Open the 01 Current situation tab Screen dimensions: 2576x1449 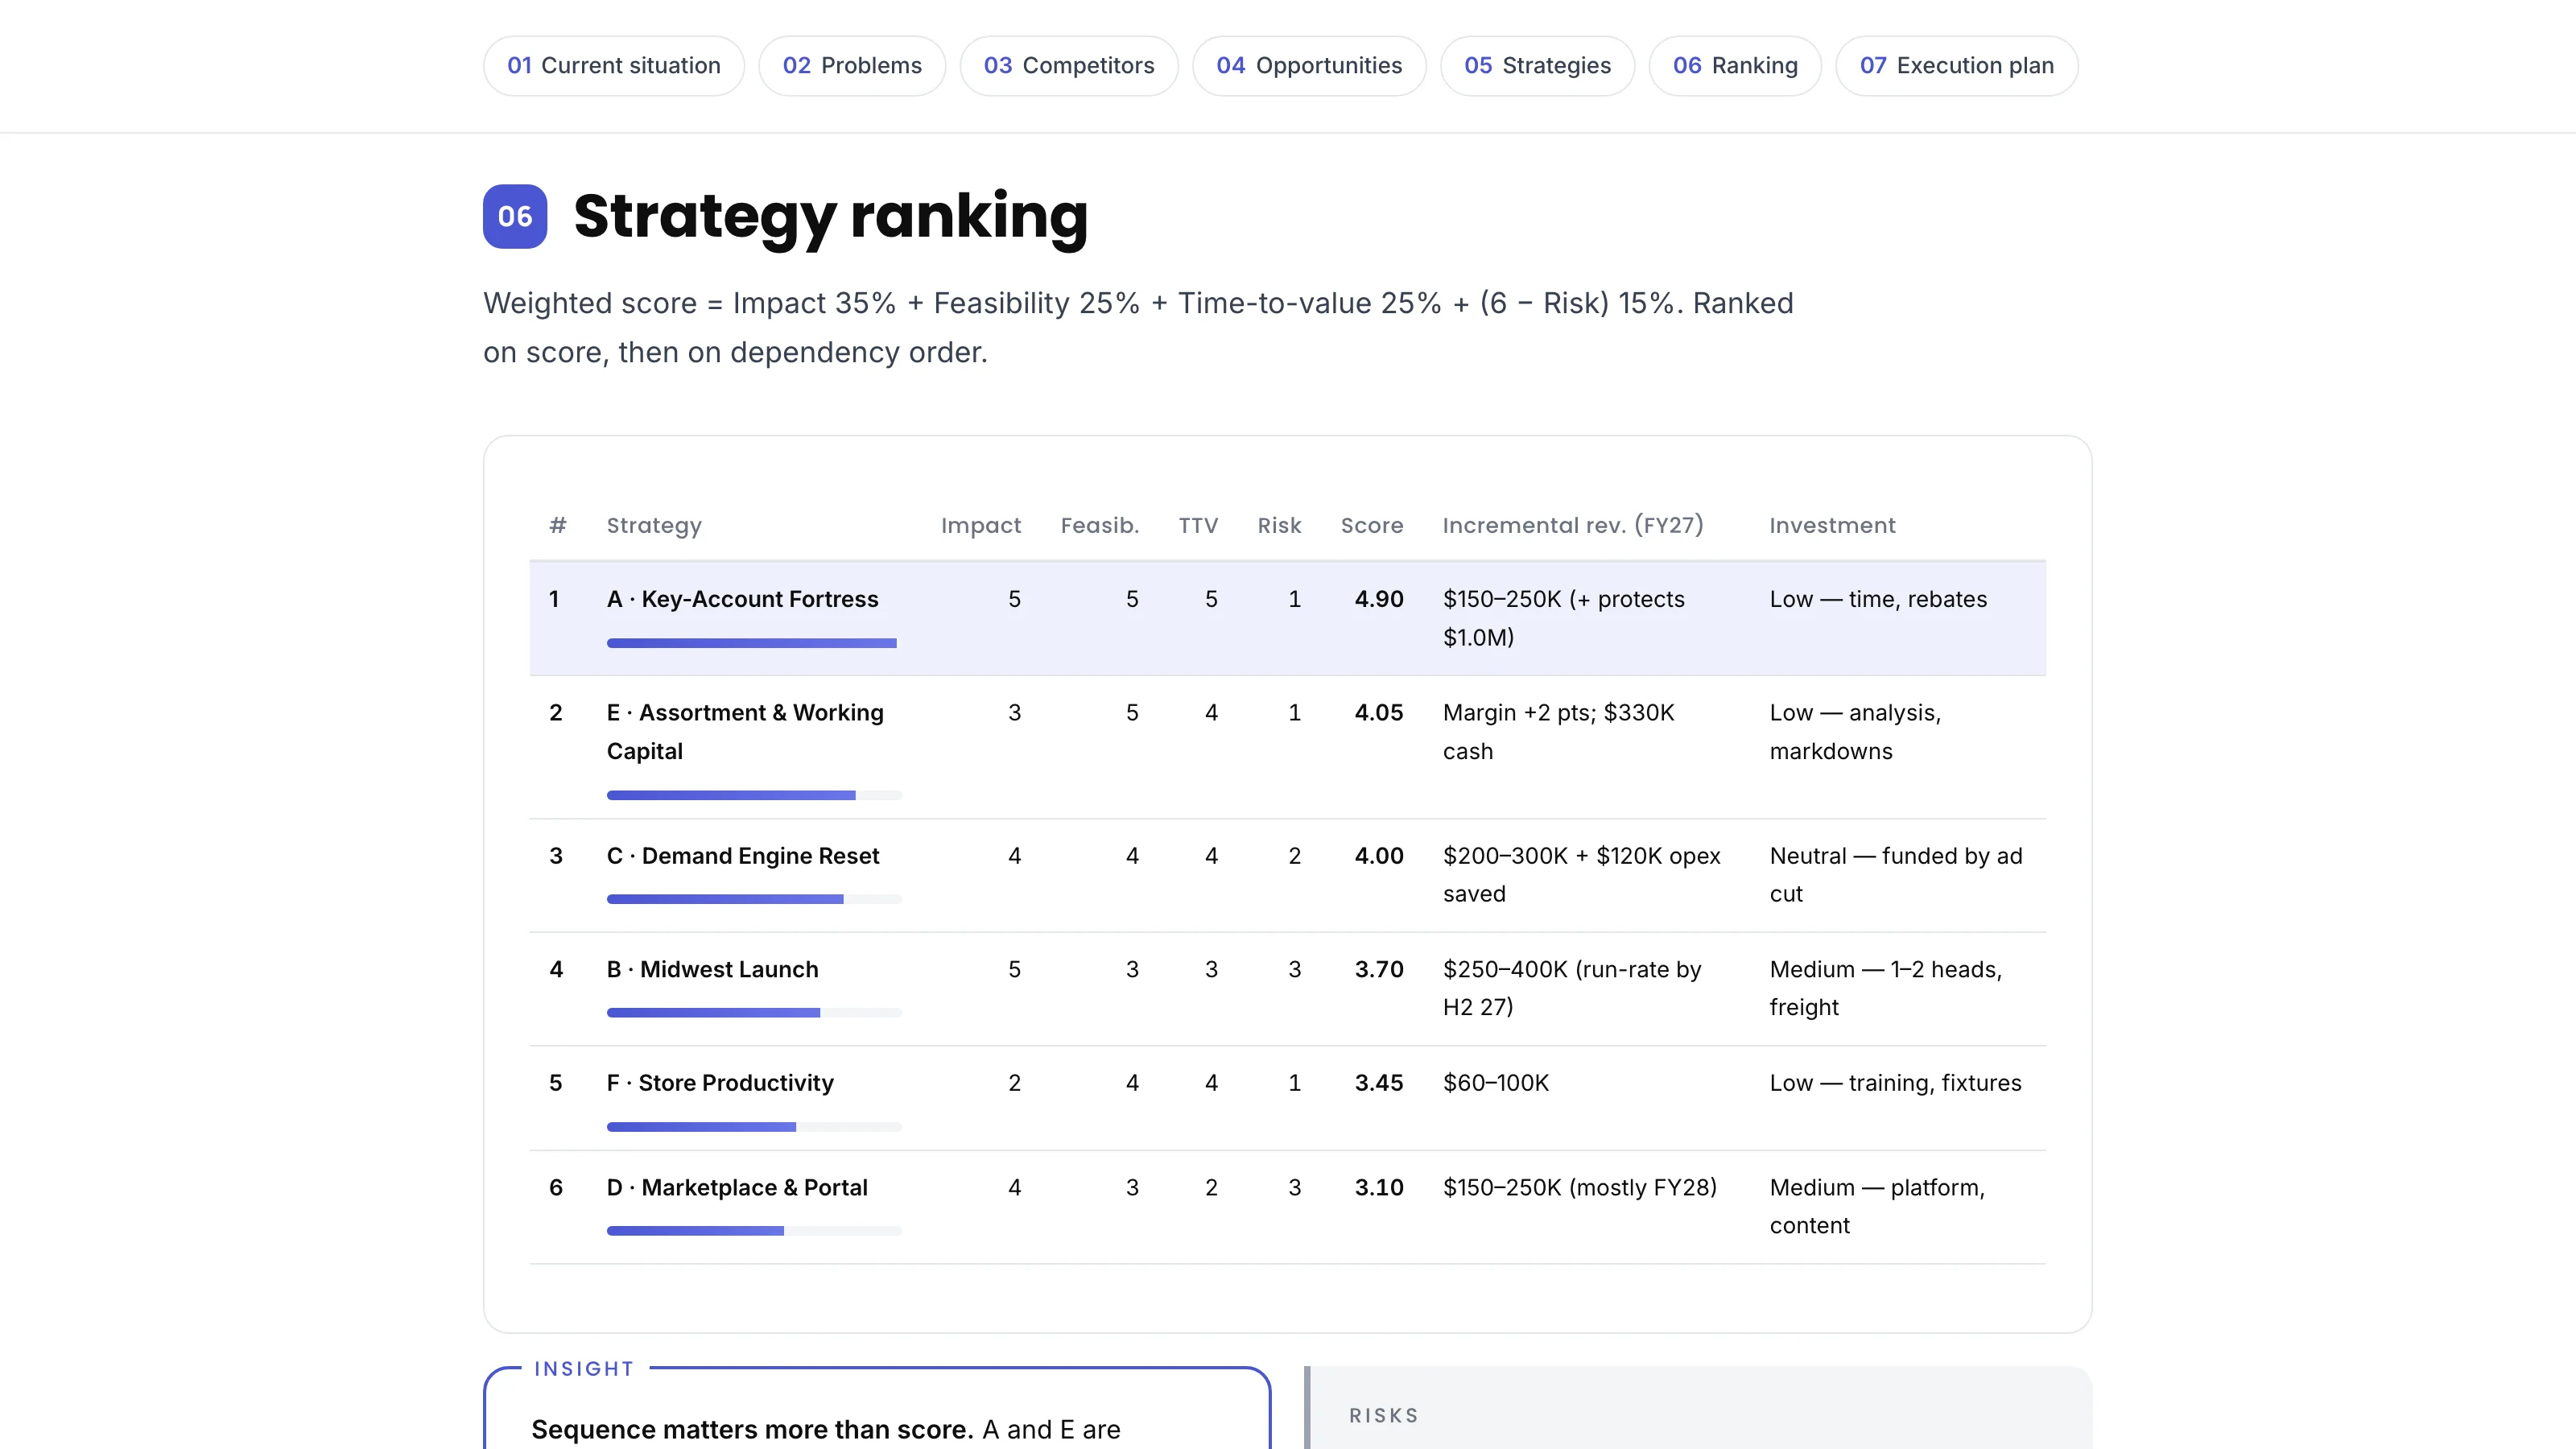point(614,66)
